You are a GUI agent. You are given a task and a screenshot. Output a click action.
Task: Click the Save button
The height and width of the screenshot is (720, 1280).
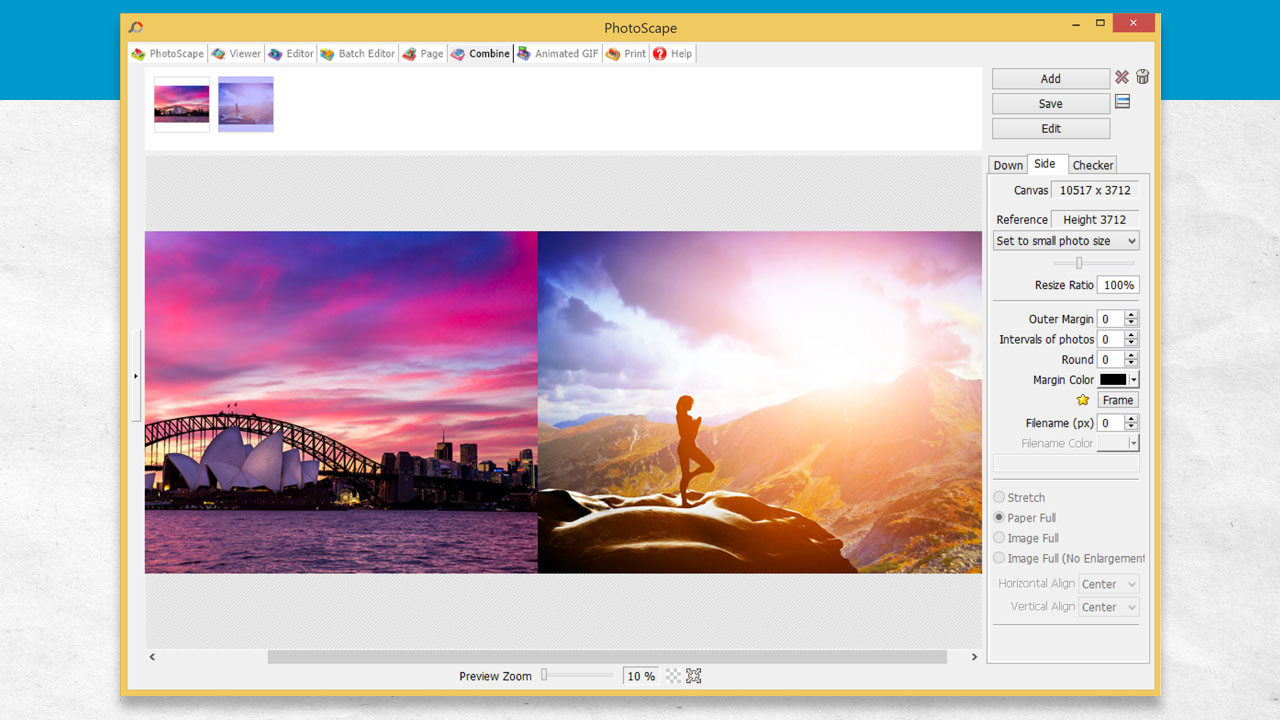1051,104
